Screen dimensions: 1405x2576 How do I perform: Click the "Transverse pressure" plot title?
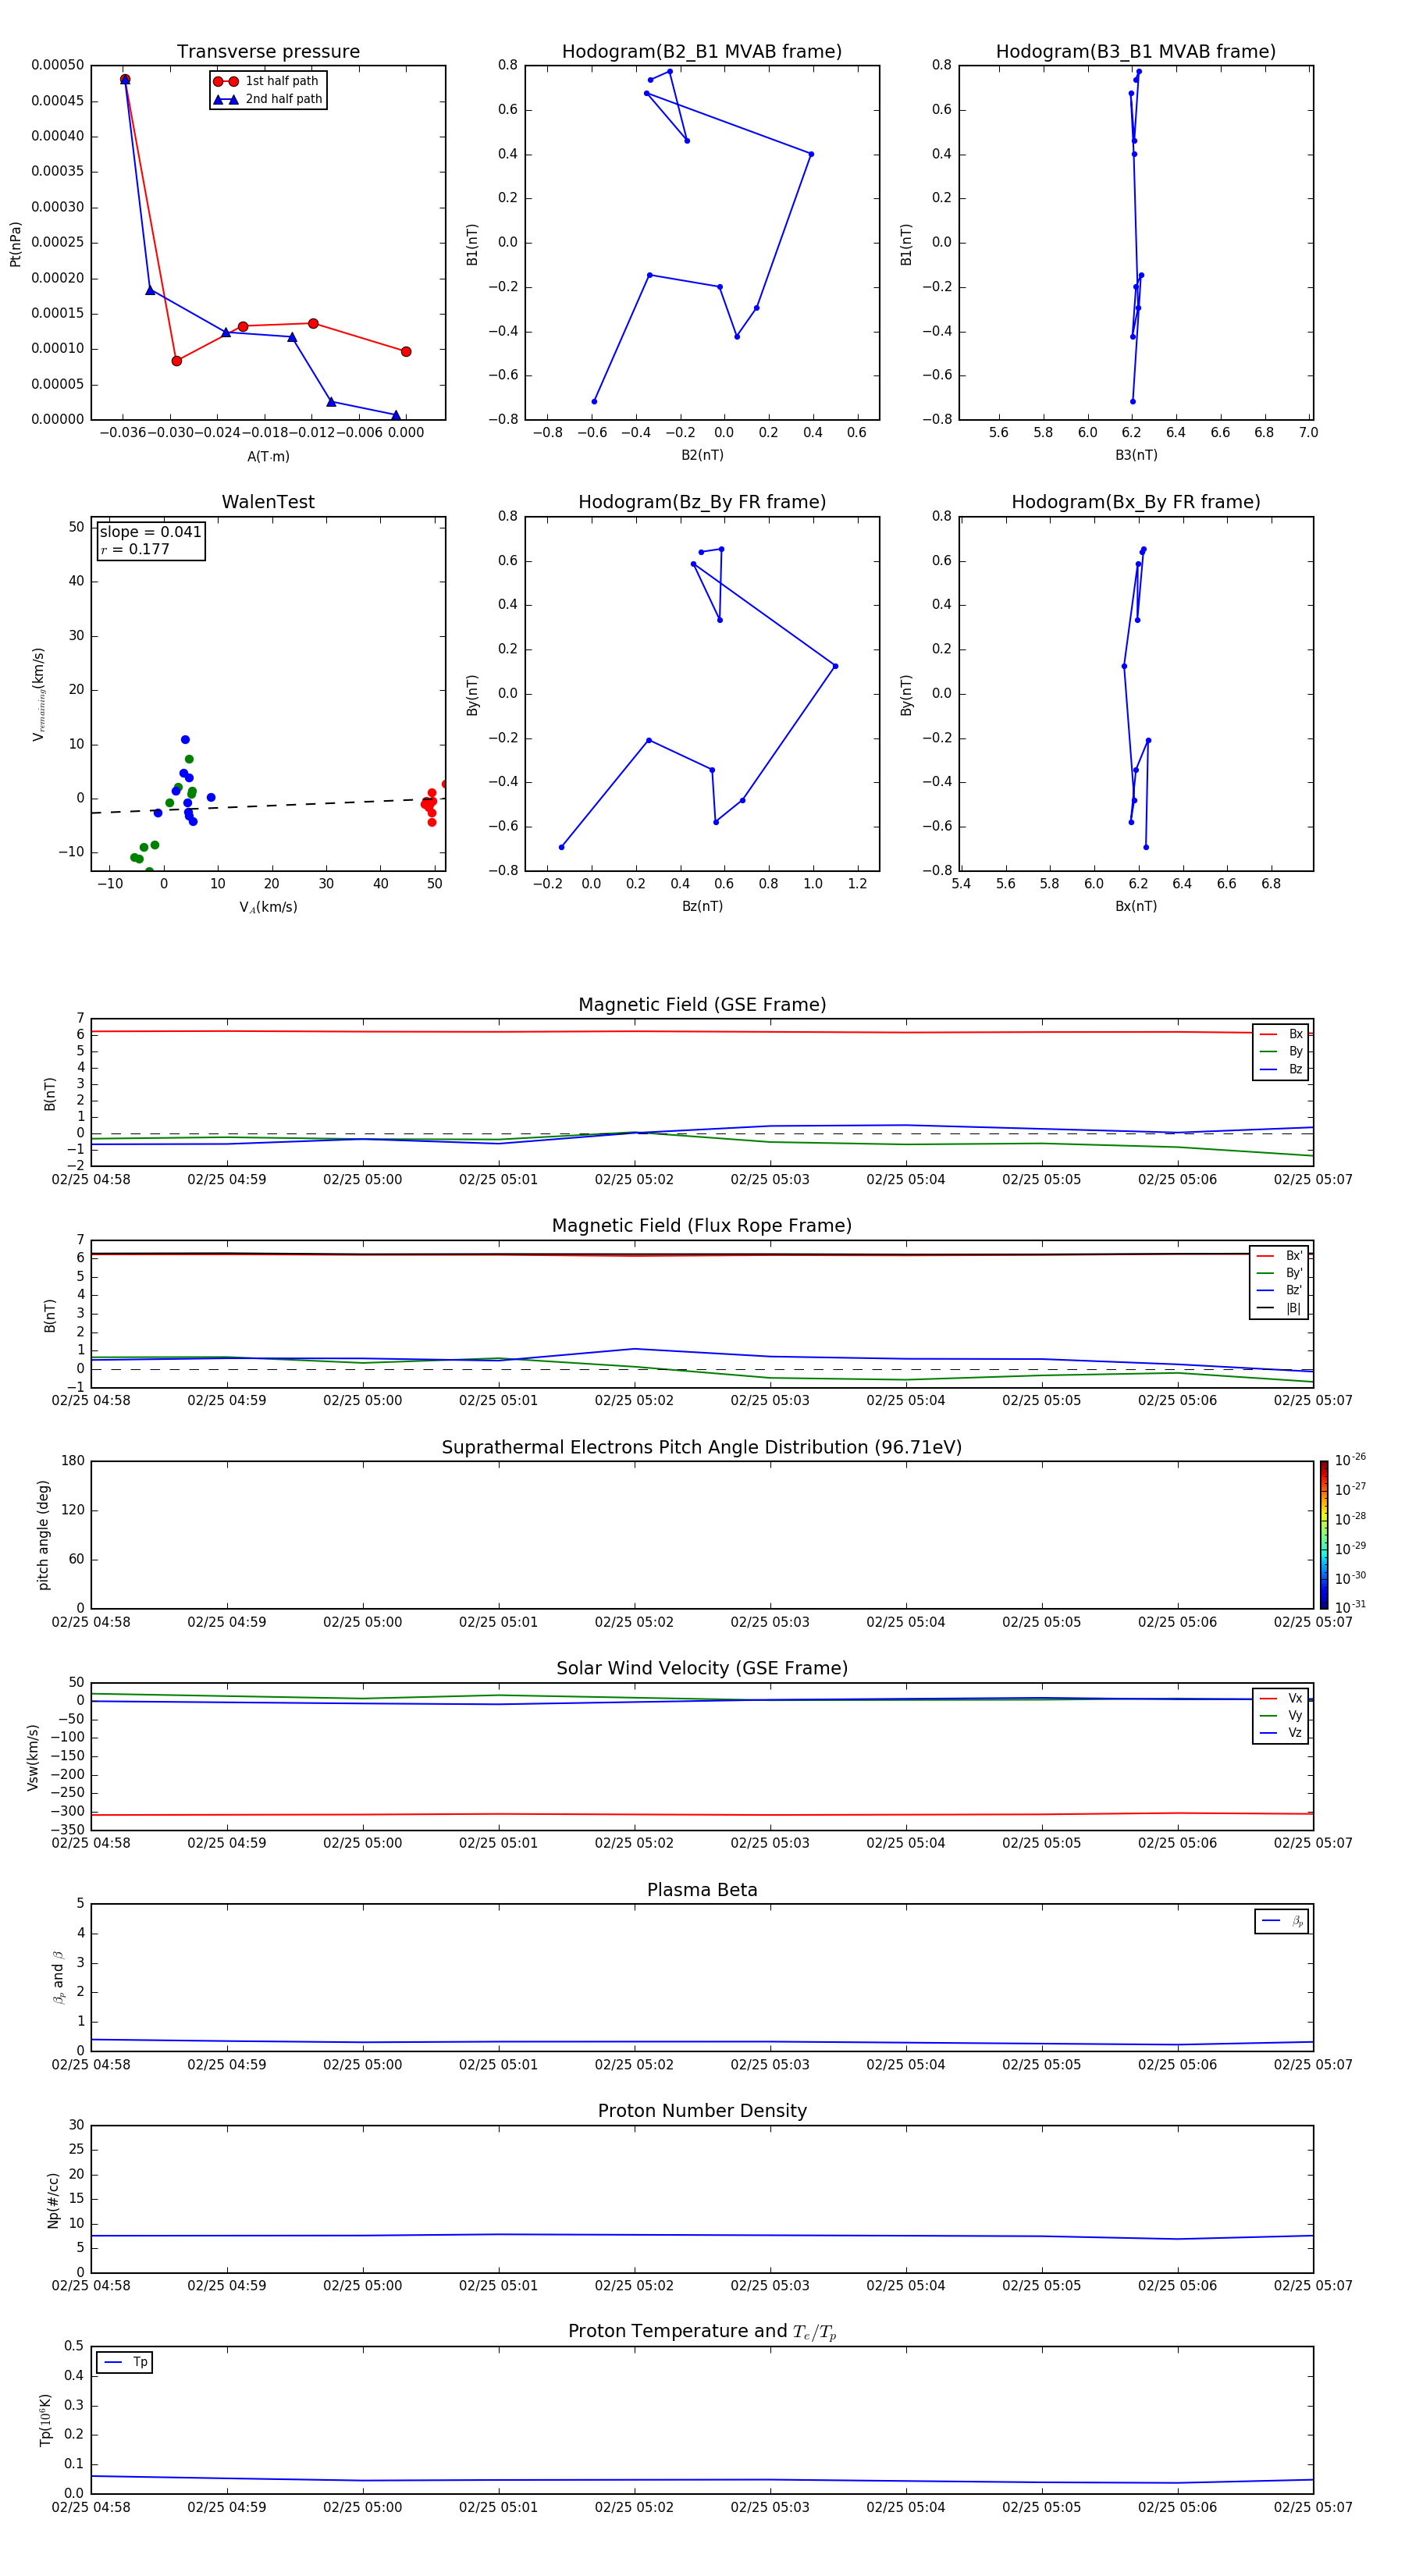268,52
